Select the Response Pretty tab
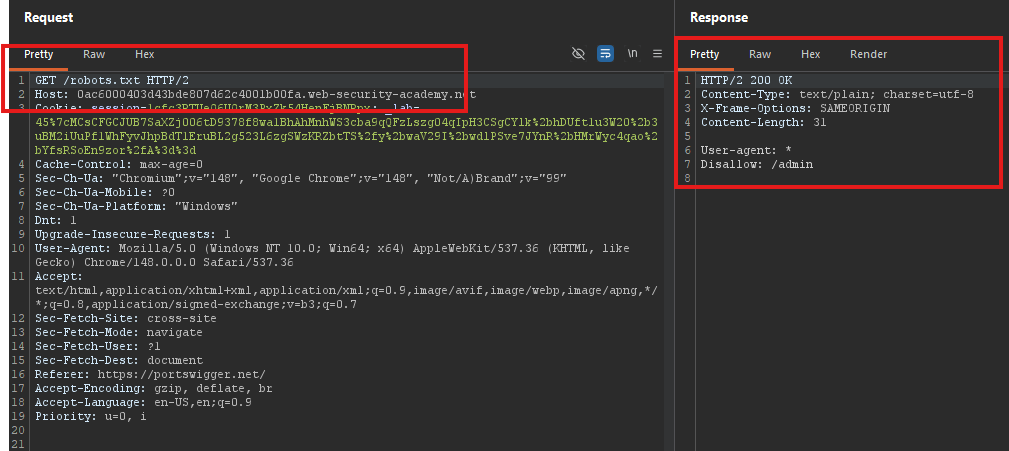The height and width of the screenshot is (451, 1009). (705, 55)
